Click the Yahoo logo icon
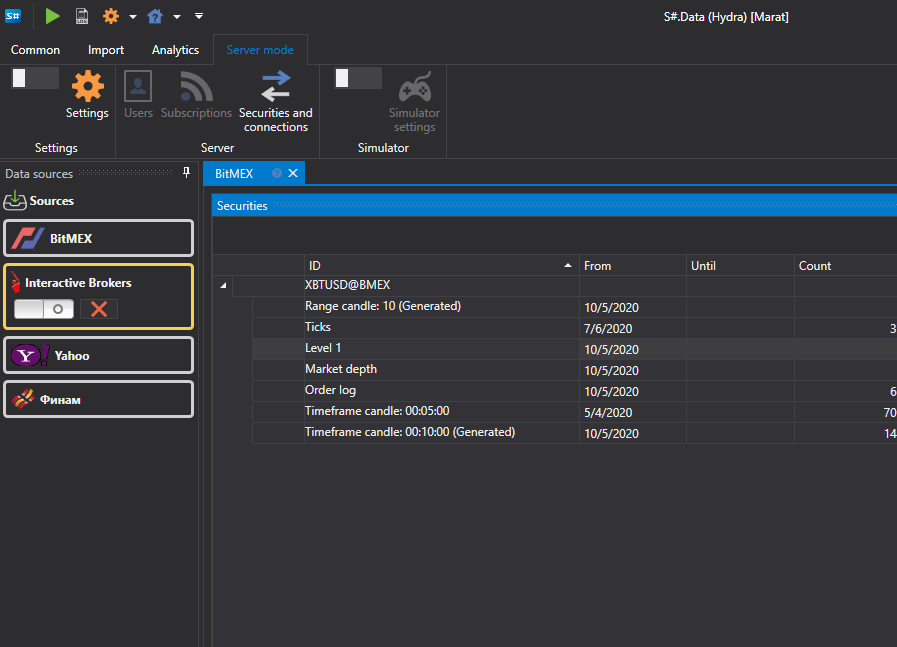The width and height of the screenshot is (897, 647). tap(30, 355)
